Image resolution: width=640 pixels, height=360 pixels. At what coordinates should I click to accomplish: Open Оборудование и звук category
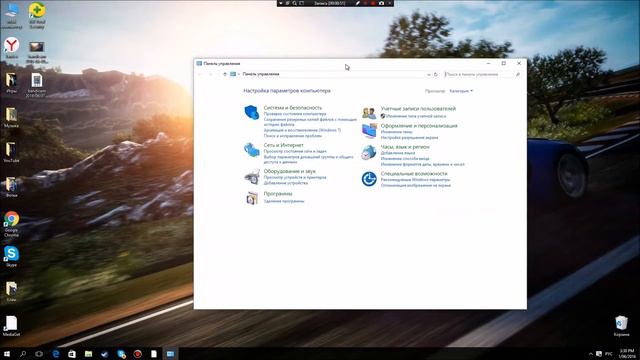pos(290,171)
